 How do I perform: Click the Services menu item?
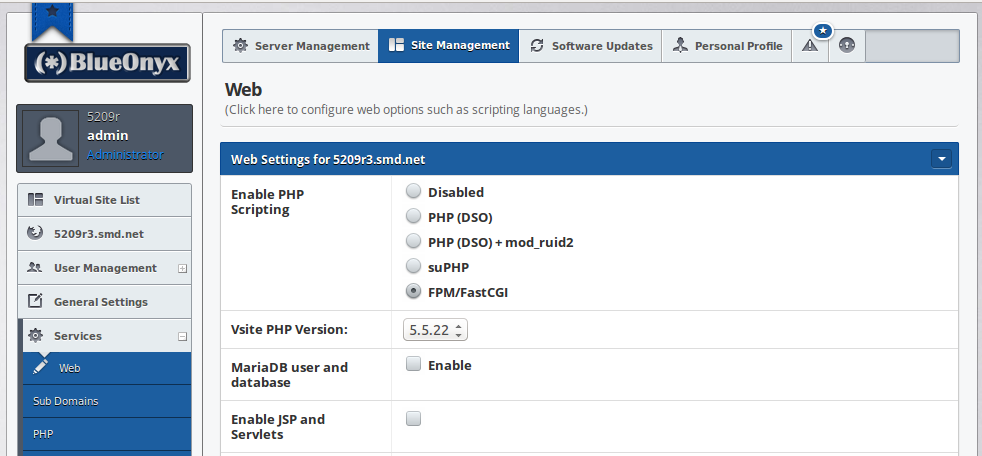pos(104,336)
